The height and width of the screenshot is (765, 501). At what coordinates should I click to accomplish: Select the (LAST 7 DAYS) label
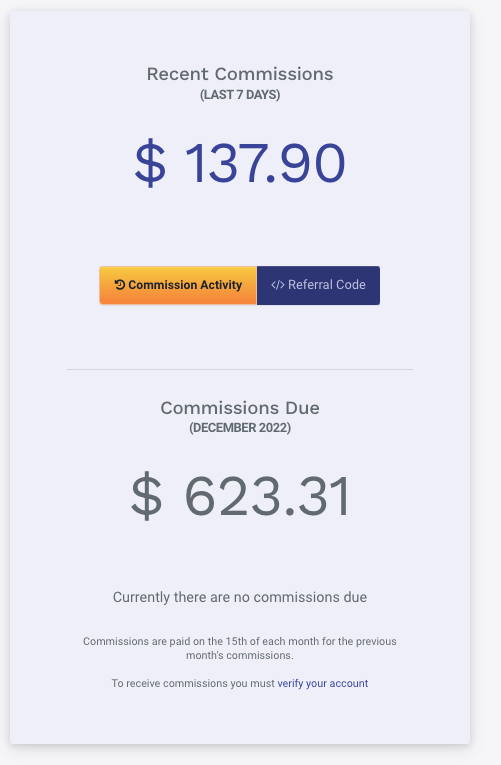240,95
